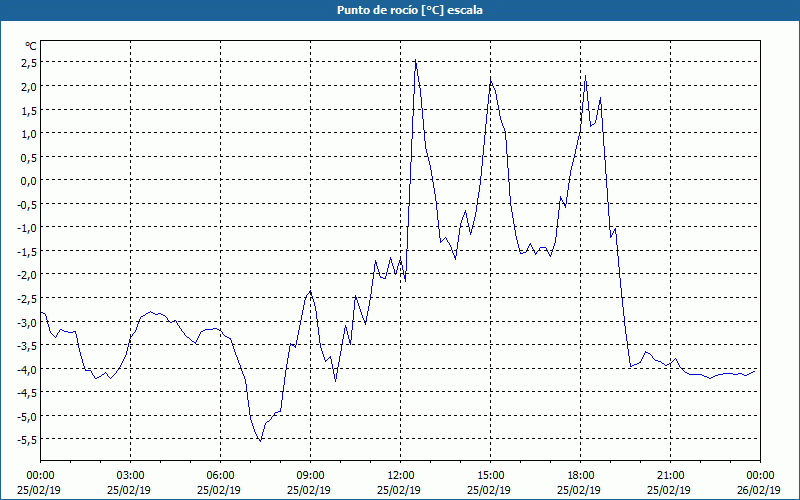
Task: Select the 21:00 time label
Action: (x=670, y=476)
